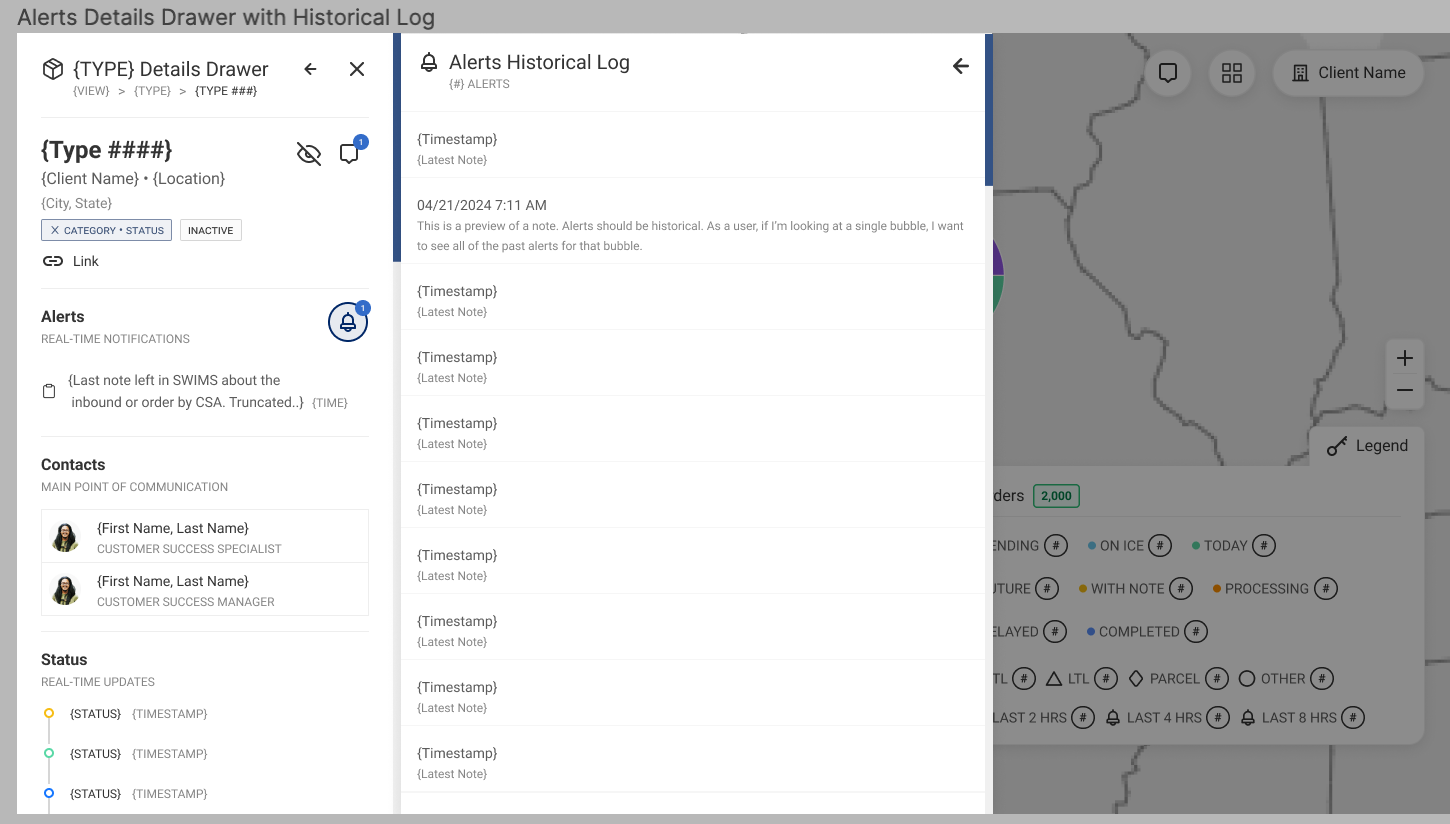Toggle the triangle LTL legend filter
The image size is (1450, 824).
[x=1081, y=679]
